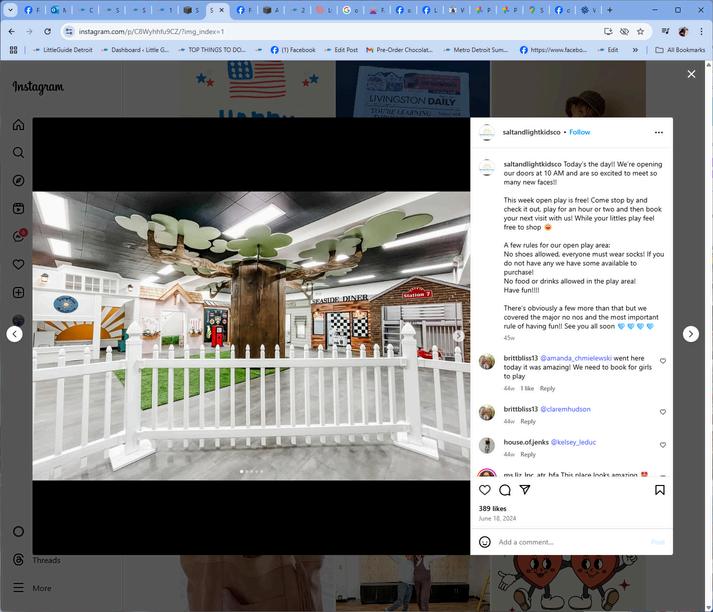Save post with the bookmark icon
Screen dimensions: 713x612
coord(660,490)
